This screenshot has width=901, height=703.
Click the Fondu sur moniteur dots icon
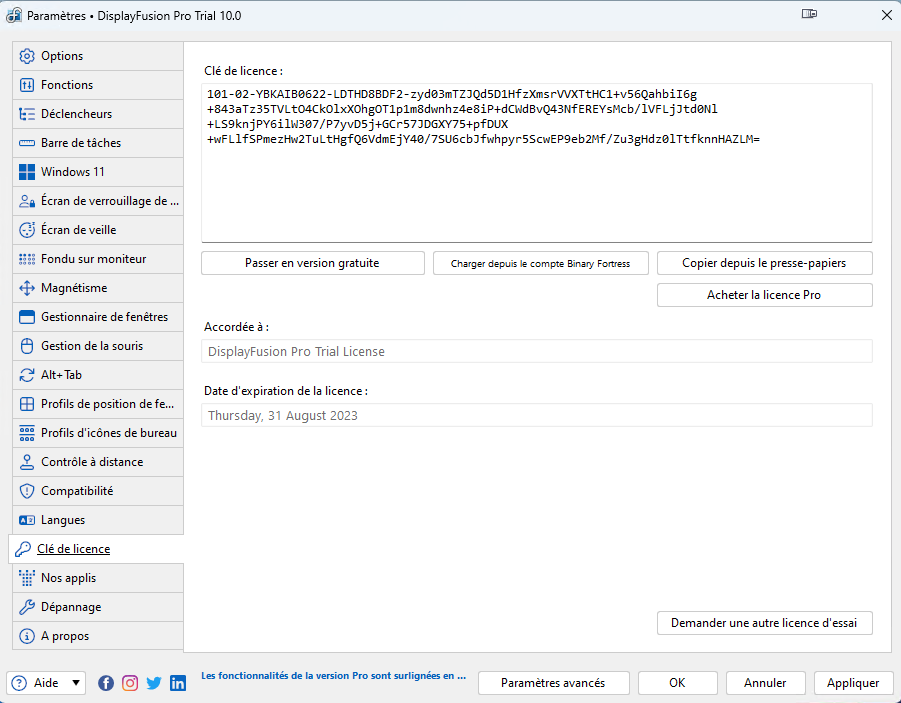pyautogui.click(x=27, y=259)
